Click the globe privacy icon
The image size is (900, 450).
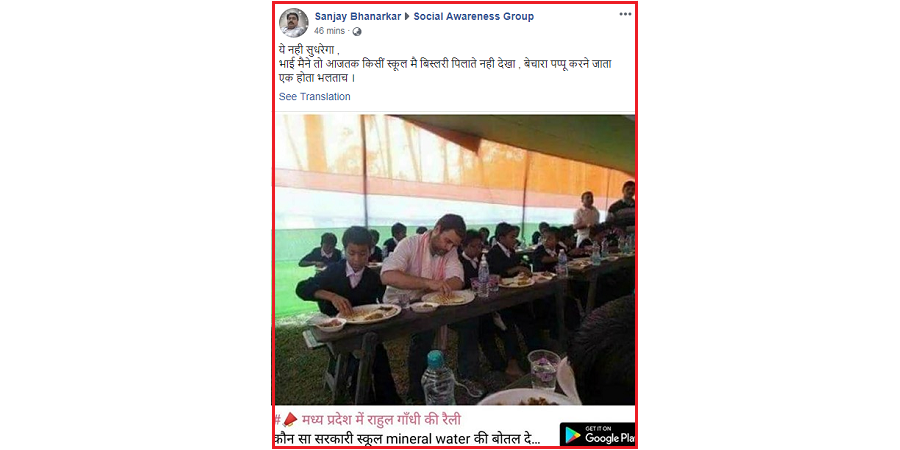357,32
